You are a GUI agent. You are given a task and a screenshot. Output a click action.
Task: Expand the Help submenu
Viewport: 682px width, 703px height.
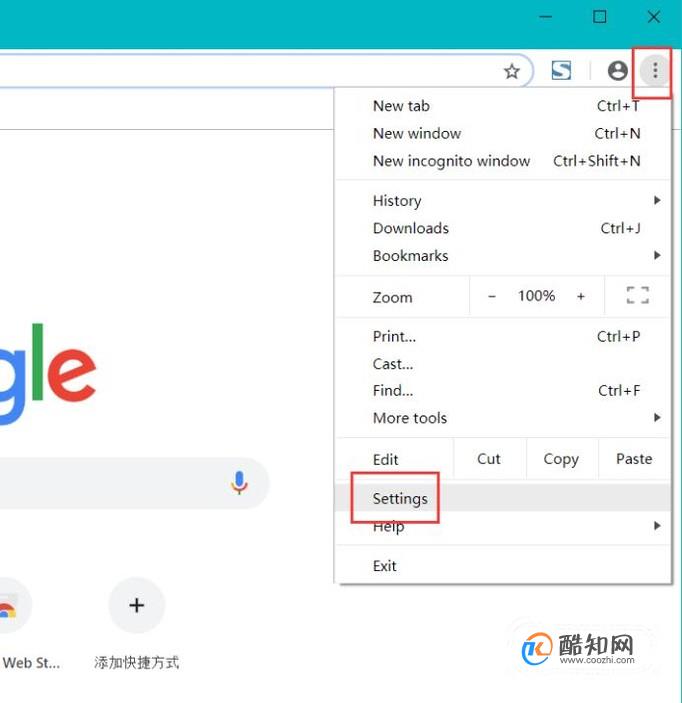coord(502,526)
